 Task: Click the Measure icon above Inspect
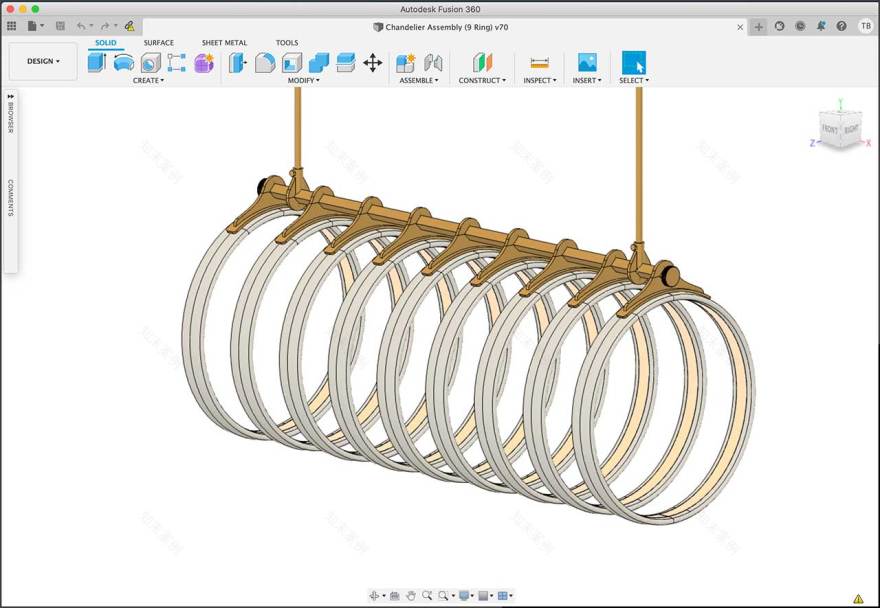539,63
